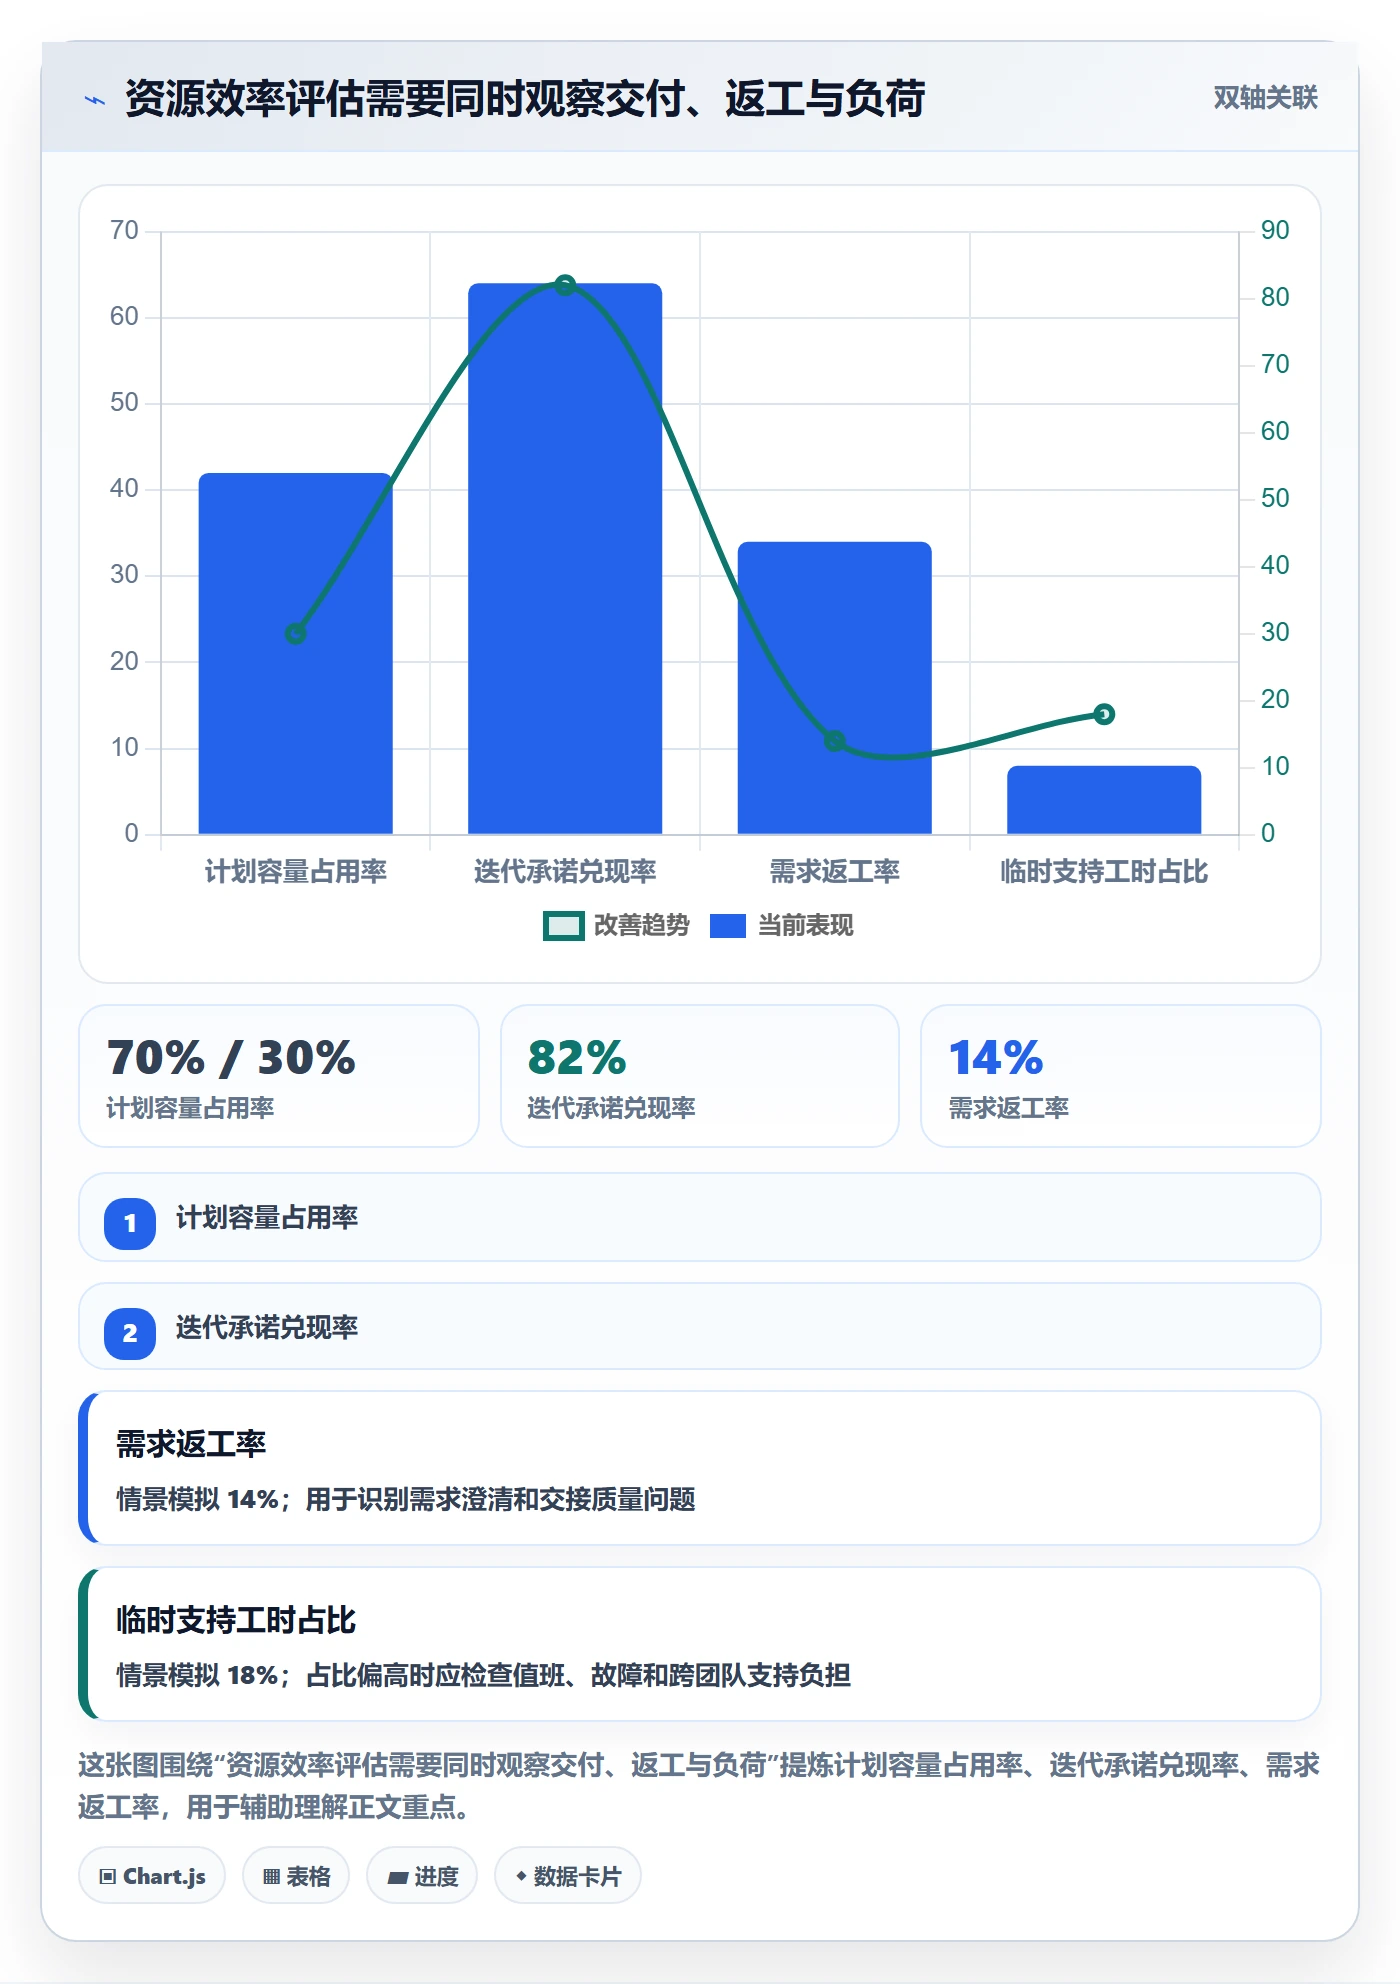Image resolution: width=1400 pixels, height=1984 pixels.
Task: Click the 82% 迭代承诺兑现率 stat card
Action: pos(700,1076)
